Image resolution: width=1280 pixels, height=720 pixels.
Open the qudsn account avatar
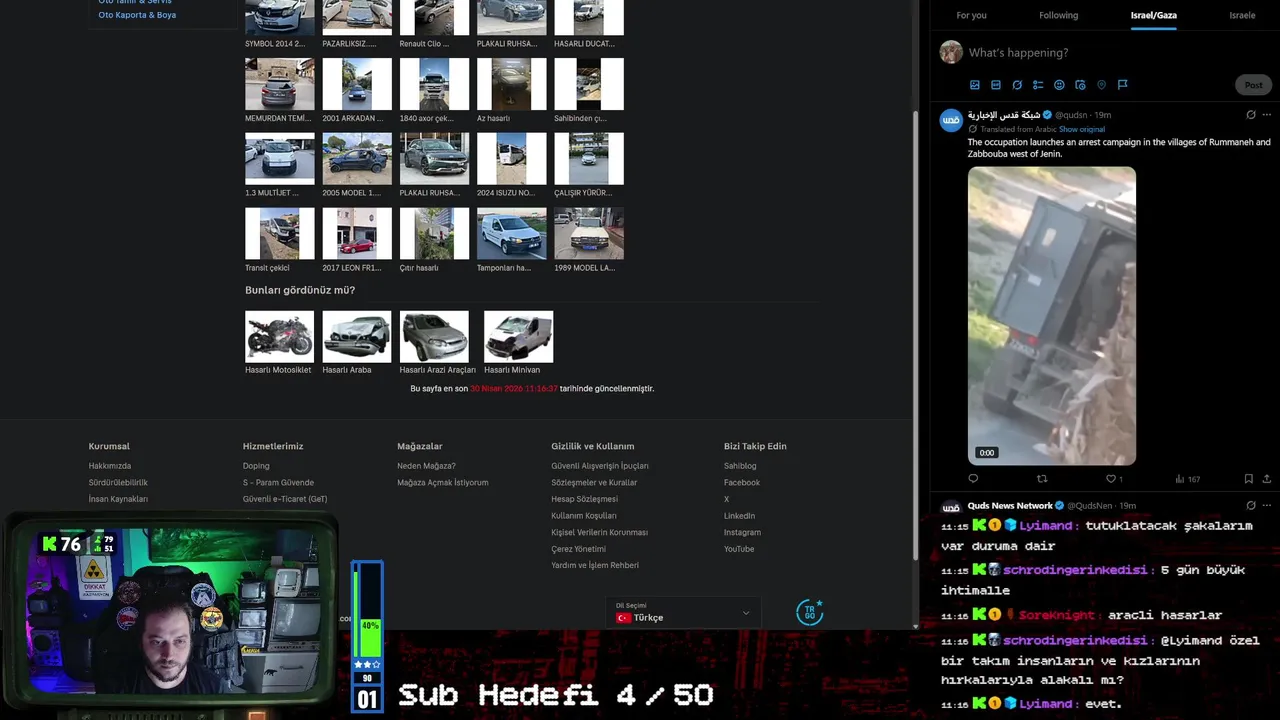pyautogui.click(x=951, y=121)
